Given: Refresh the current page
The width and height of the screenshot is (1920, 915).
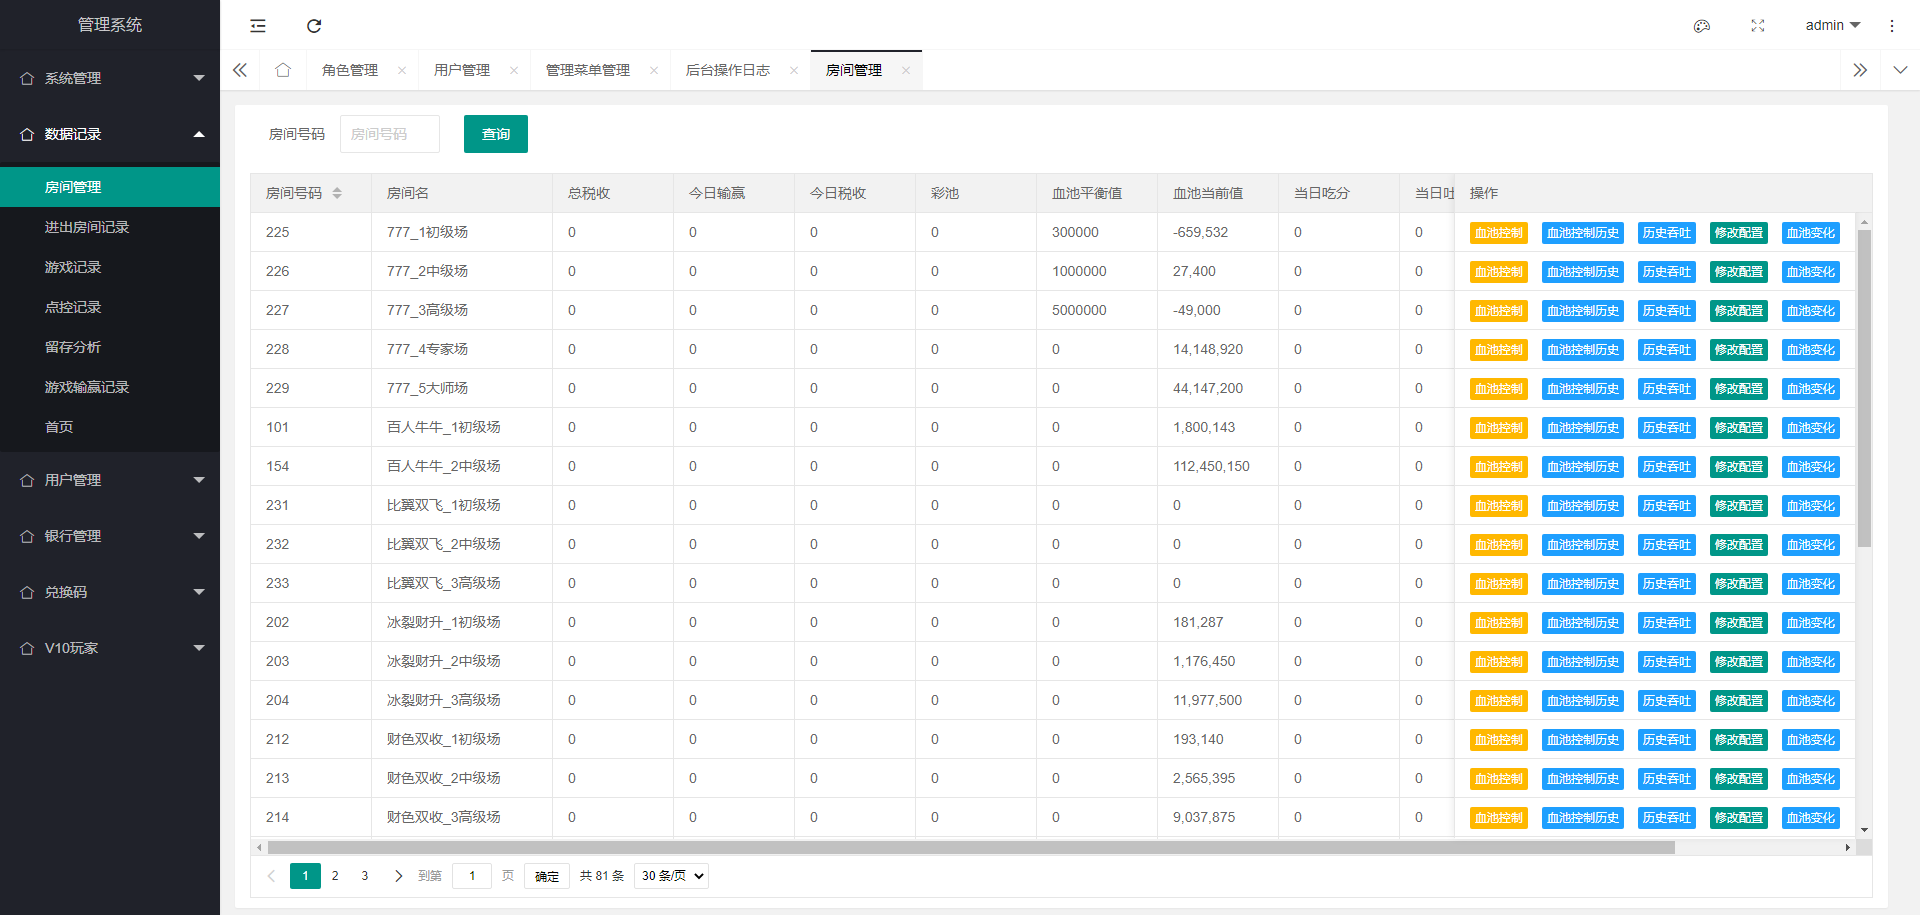Looking at the screenshot, I should [314, 25].
